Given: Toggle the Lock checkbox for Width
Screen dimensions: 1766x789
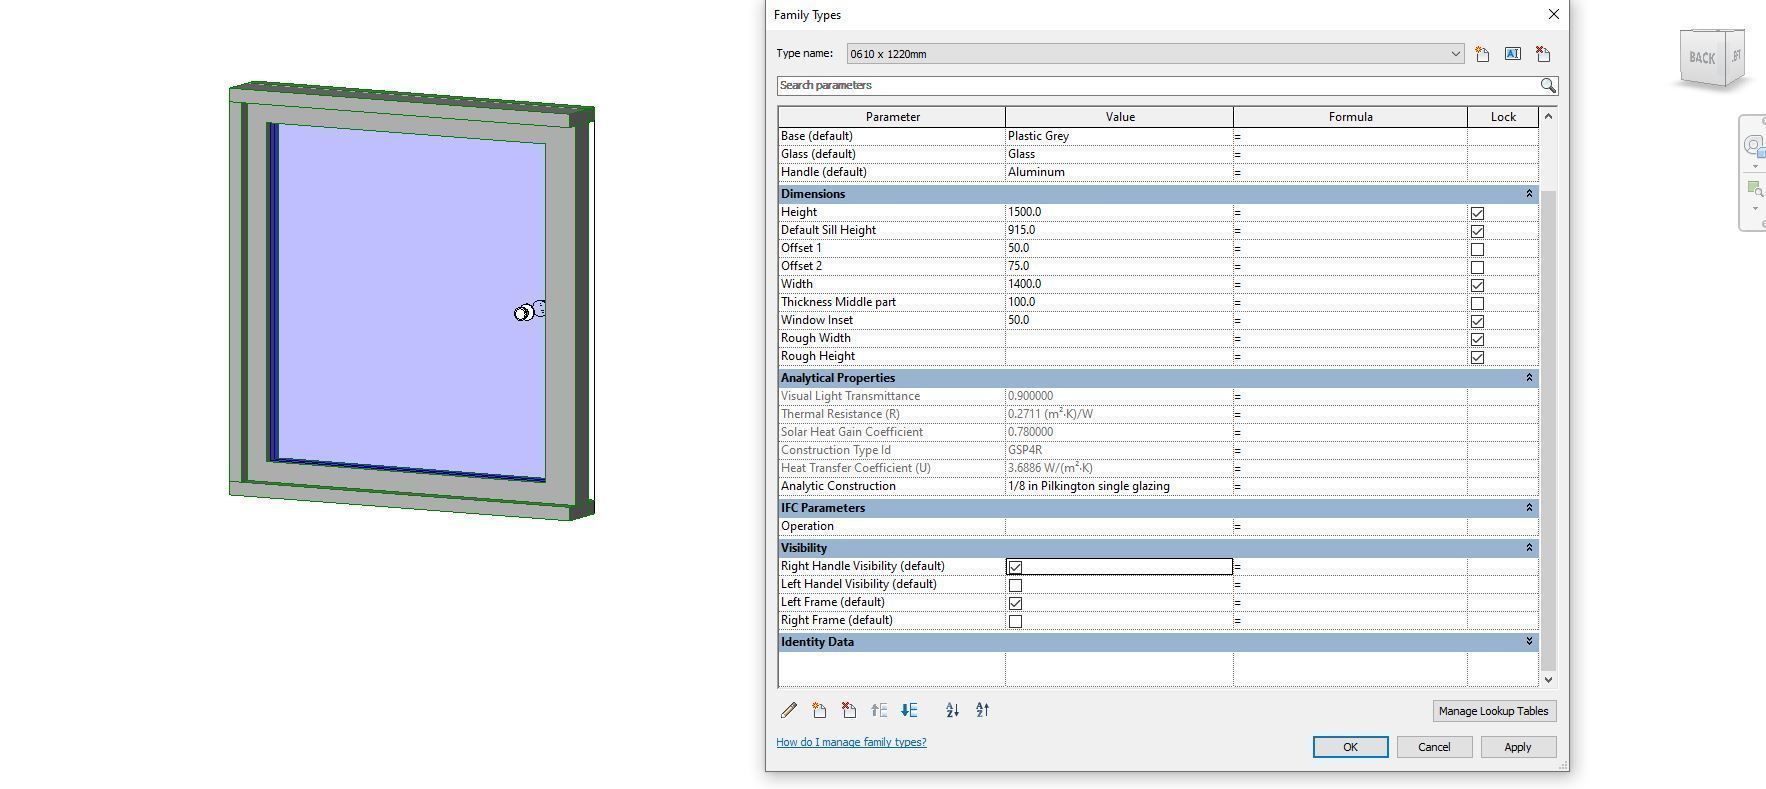Looking at the screenshot, I should (x=1477, y=285).
